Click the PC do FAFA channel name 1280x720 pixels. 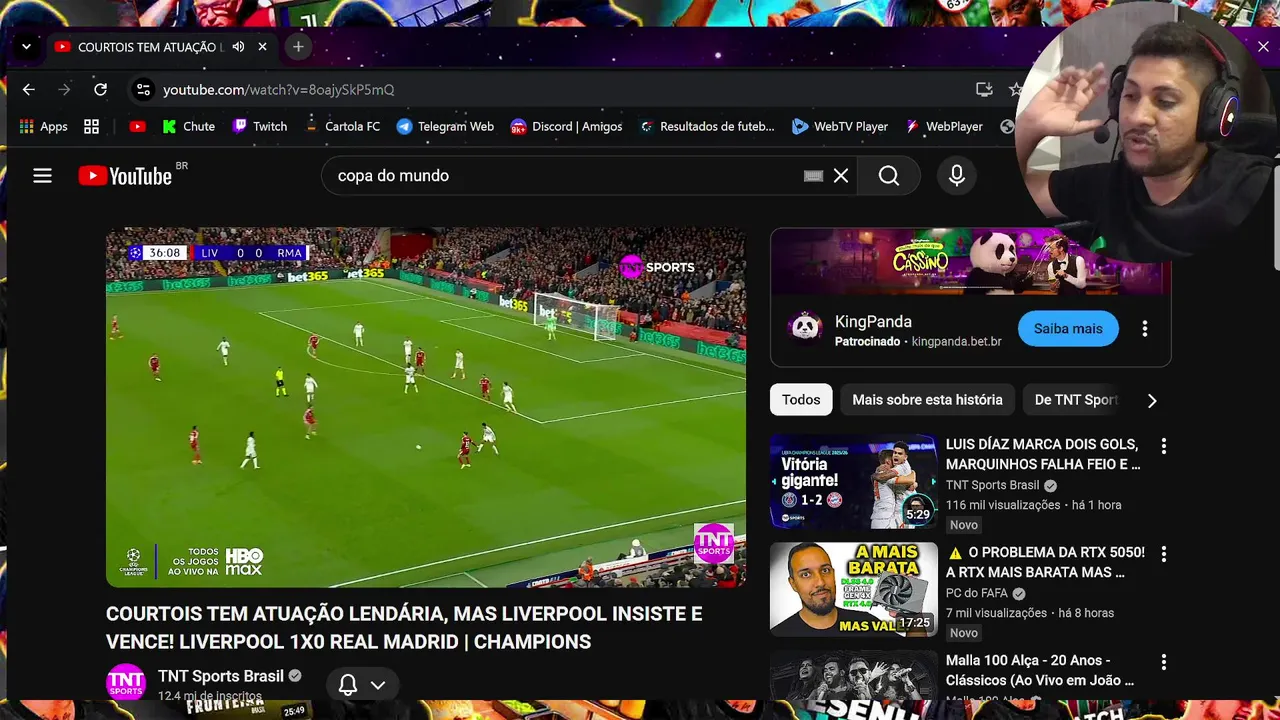977,593
